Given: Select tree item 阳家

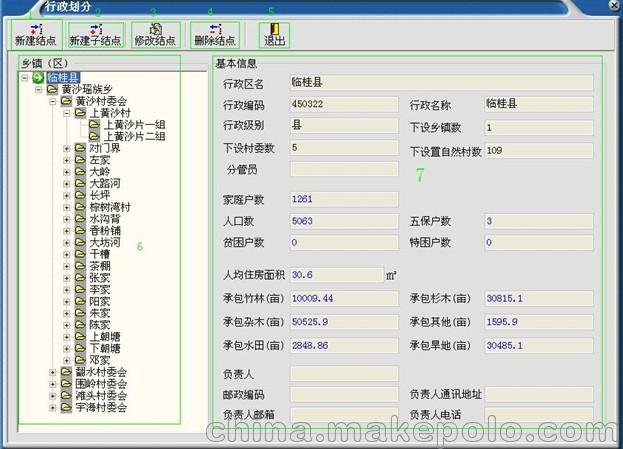Looking at the screenshot, I should [x=100, y=301].
